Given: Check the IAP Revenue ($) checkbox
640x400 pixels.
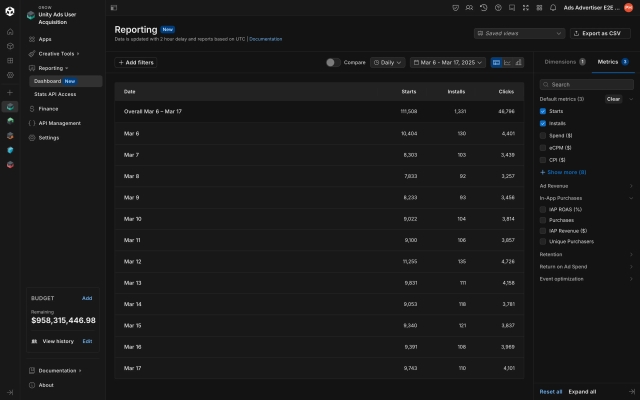Looking at the screenshot, I should pos(543,231).
